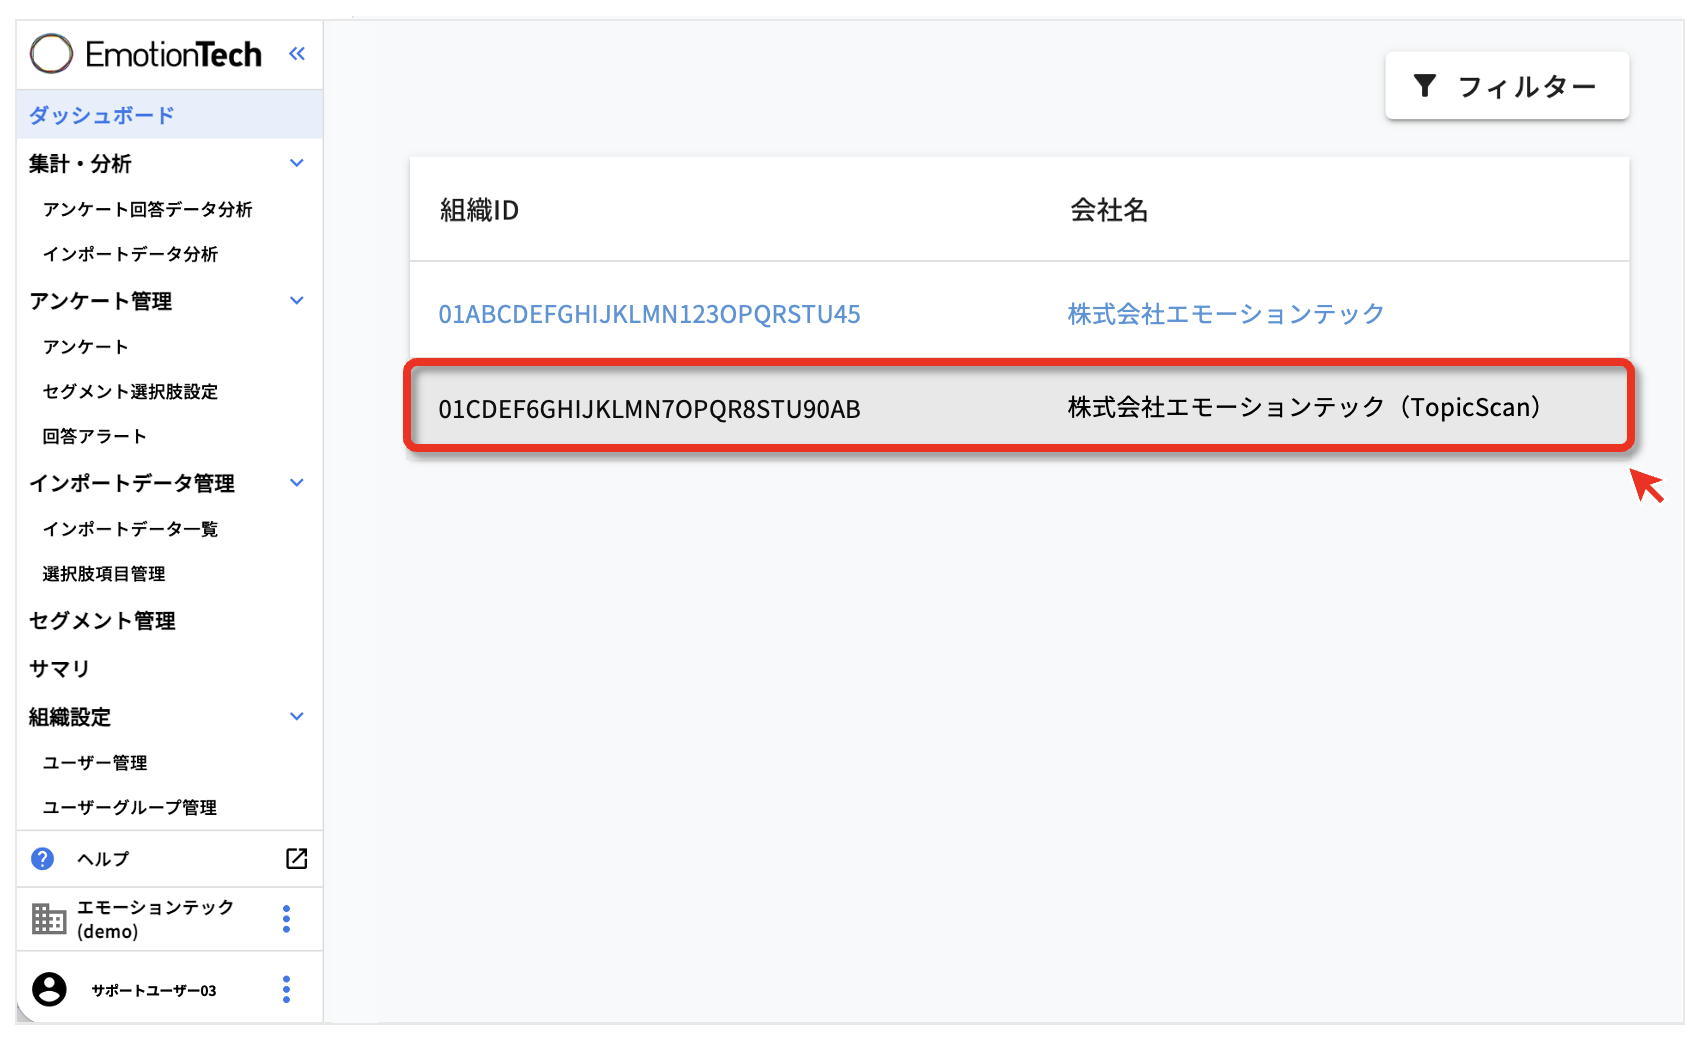Click the EmotionTech circle logo

click(52, 54)
